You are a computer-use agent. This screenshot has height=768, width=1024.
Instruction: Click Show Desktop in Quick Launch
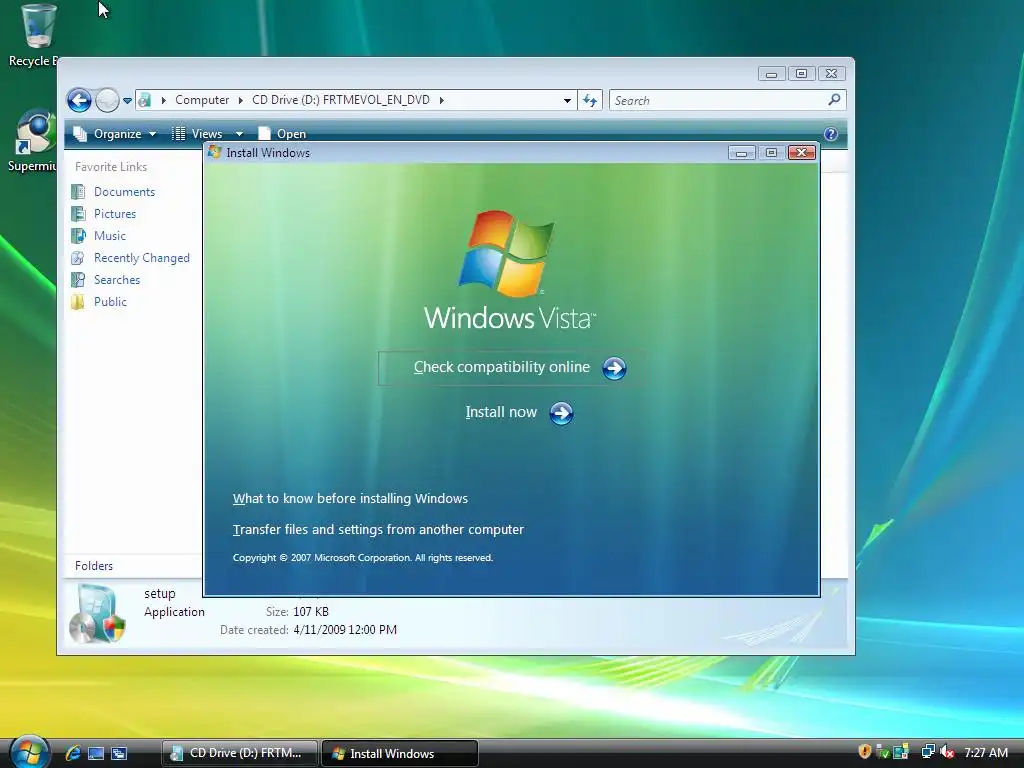click(x=96, y=753)
